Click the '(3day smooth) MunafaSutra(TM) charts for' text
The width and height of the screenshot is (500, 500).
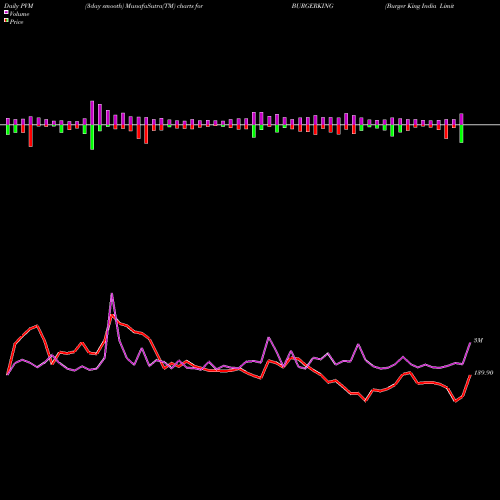(144, 6)
